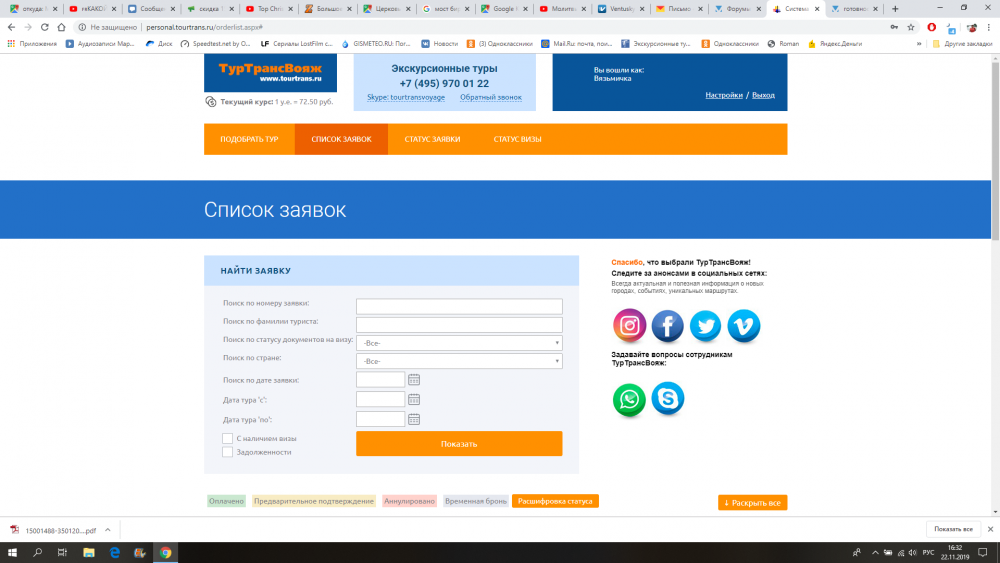Contact staff via WhatsApp icon

(x=630, y=399)
